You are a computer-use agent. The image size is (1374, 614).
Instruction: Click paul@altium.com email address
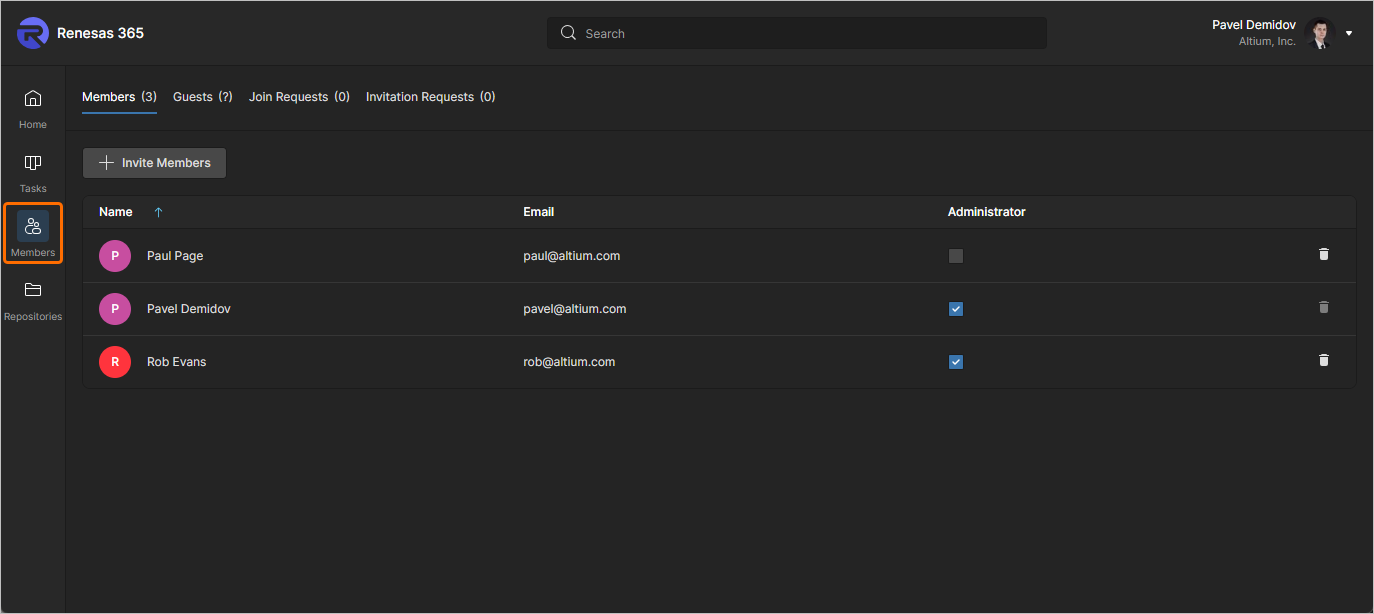point(571,256)
